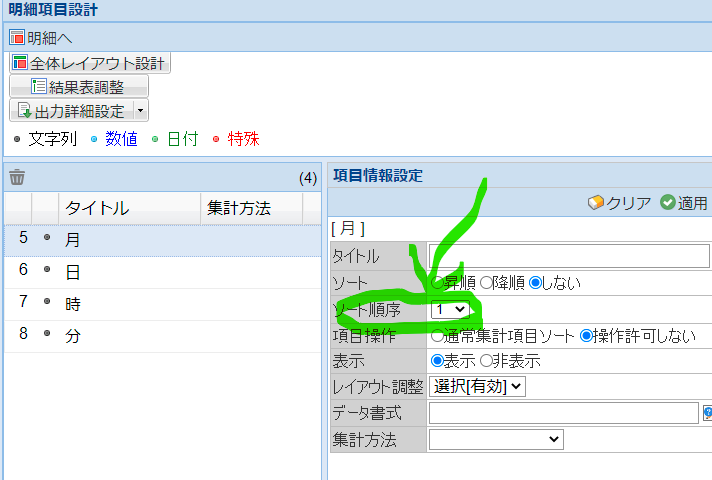Select 降順 sort radio button
This screenshot has height=480, width=712.
[486, 283]
